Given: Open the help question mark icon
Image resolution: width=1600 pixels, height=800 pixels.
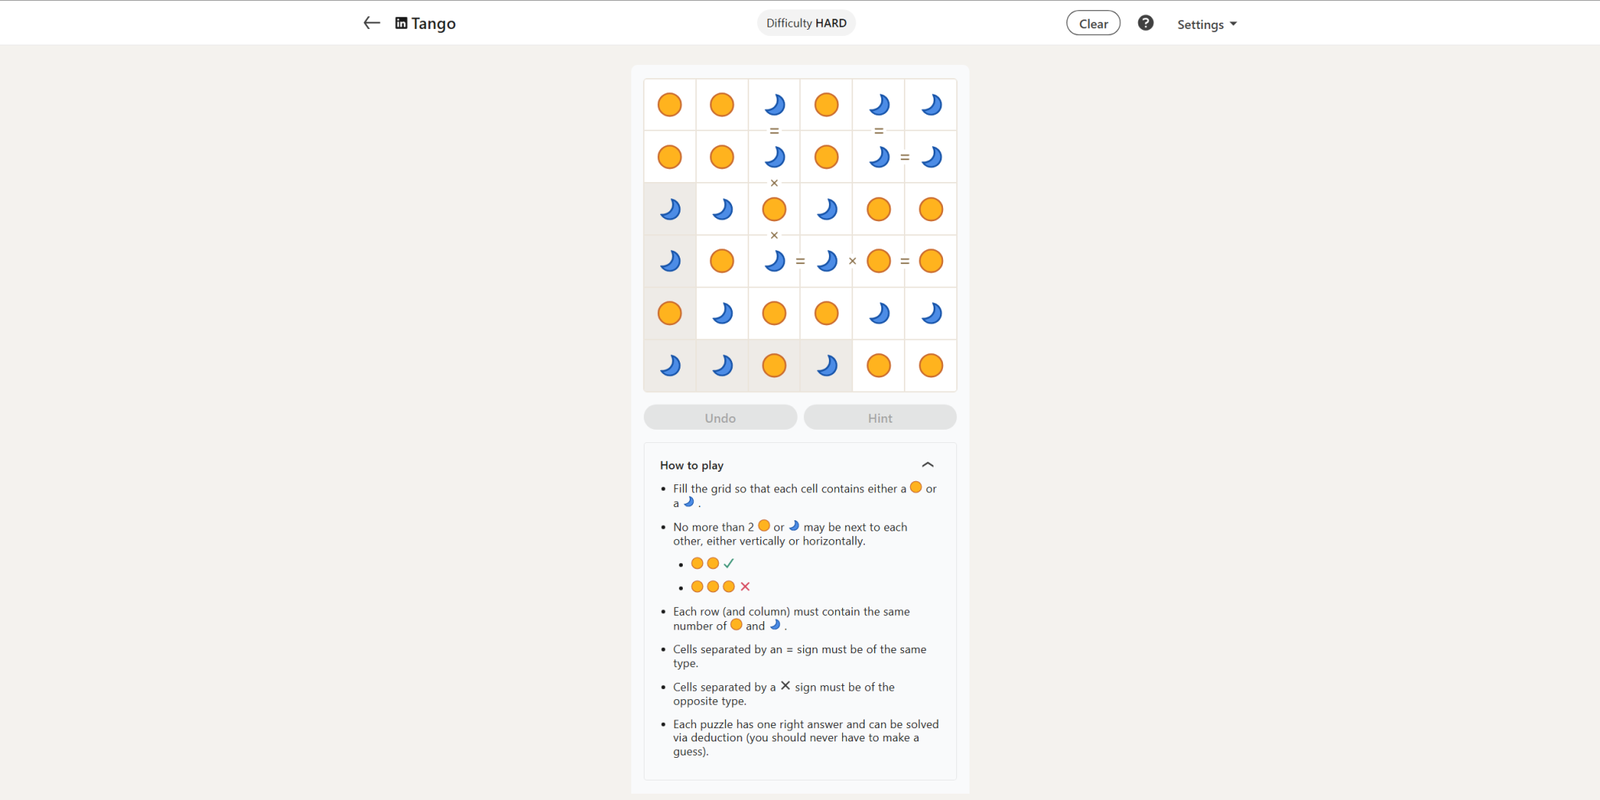Looking at the screenshot, I should pyautogui.click(x=1145, y=23).
